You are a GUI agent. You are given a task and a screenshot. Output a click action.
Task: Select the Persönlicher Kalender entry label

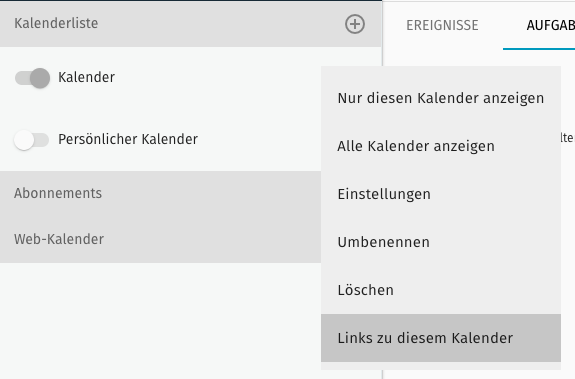128,139
